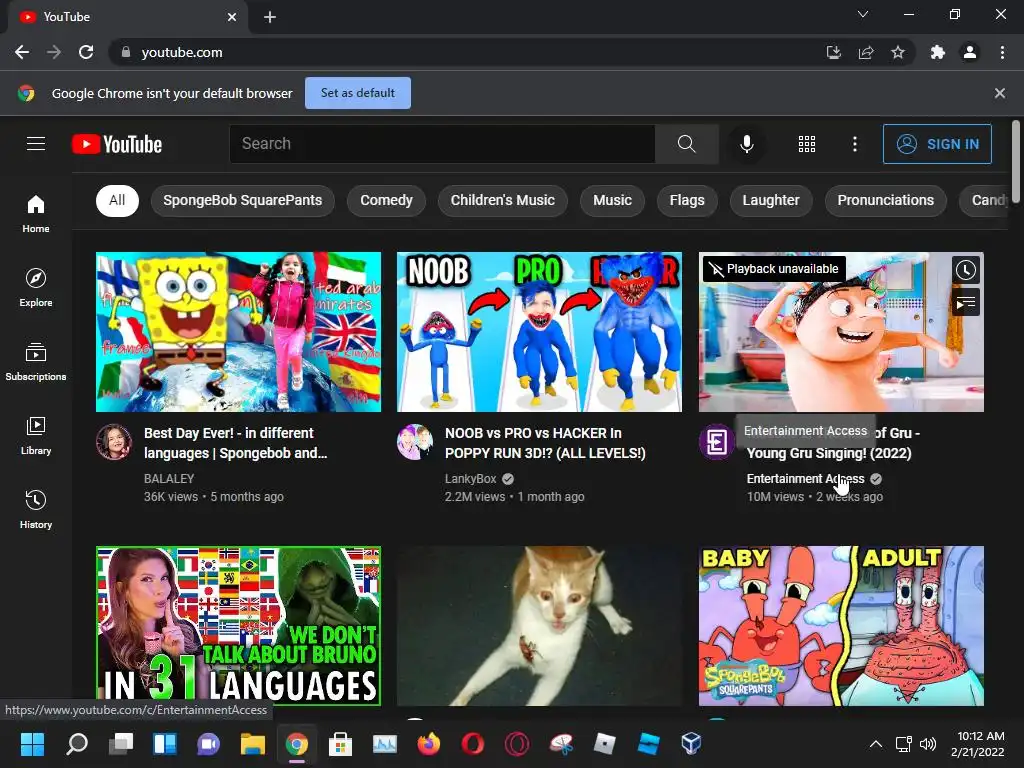The image size is (1024, 768).
Task: Open the YouTube guide hamburger menu
Action: pos(36,144)
